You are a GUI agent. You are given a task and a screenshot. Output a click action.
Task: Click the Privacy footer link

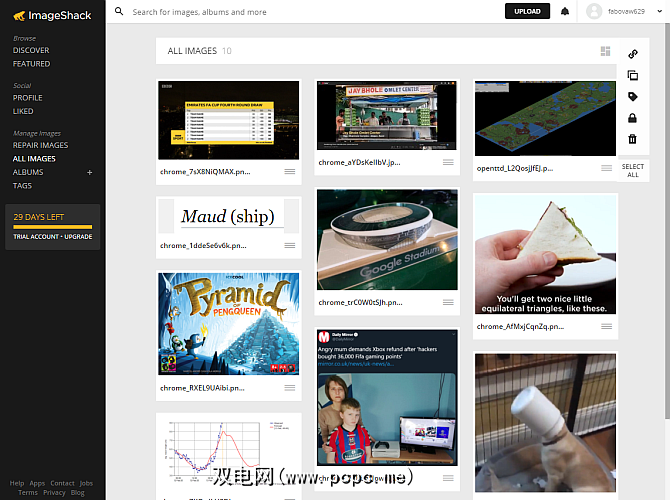click(x=54, y=493)
